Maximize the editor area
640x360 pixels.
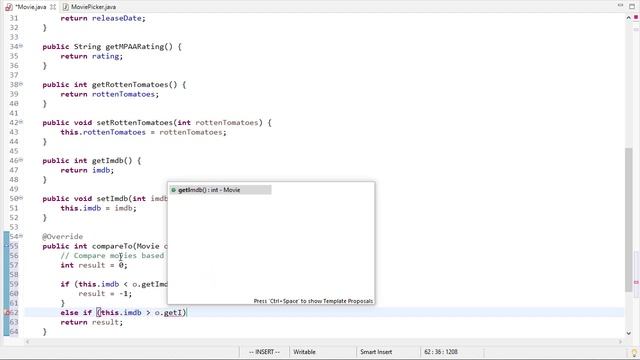coord(632,6)
